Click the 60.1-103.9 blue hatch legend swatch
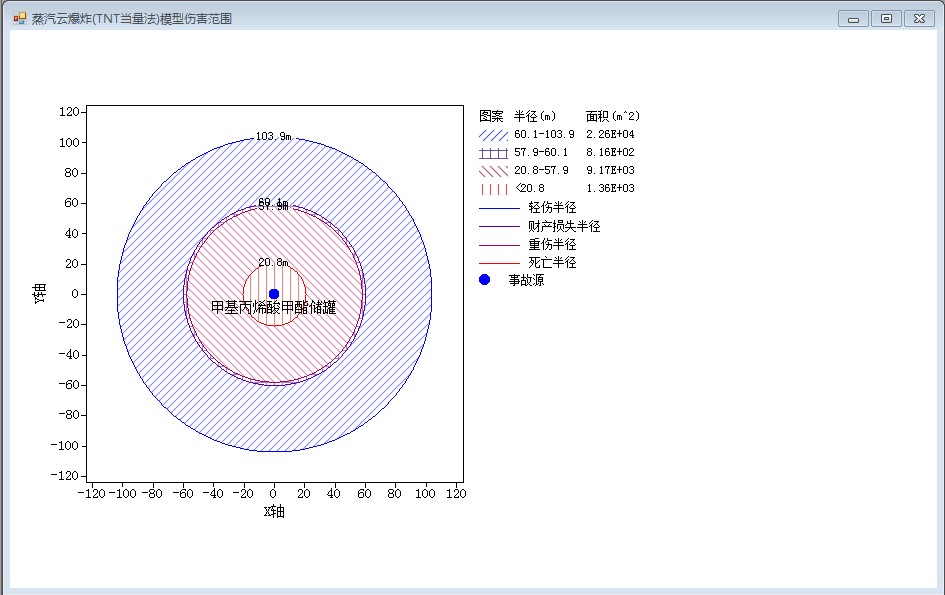Viewport: 945px width, 595px height. click(x=494, y=135)
